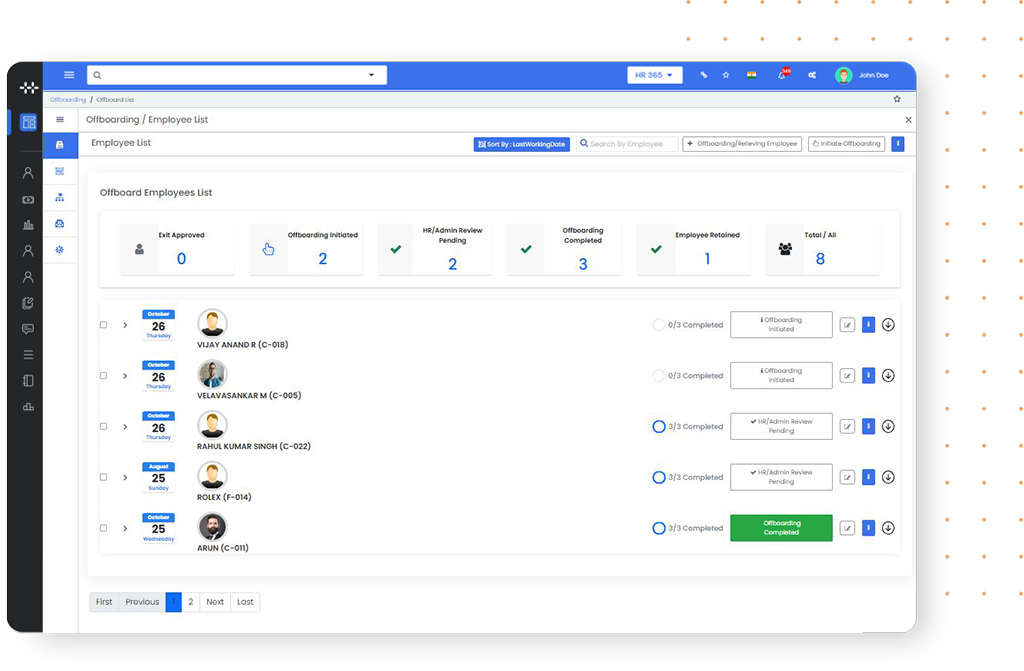This screenshot has width=1024, height=671.
Task: Select the star favorites icon in the blue bar
Action: [x=725, y=74]
